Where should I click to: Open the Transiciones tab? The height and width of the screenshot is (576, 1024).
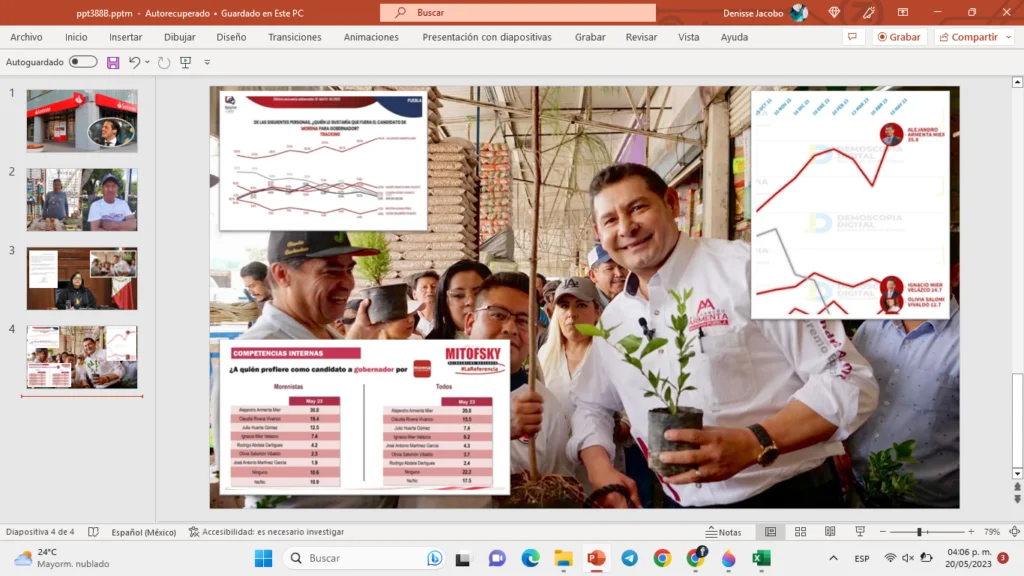295,37
